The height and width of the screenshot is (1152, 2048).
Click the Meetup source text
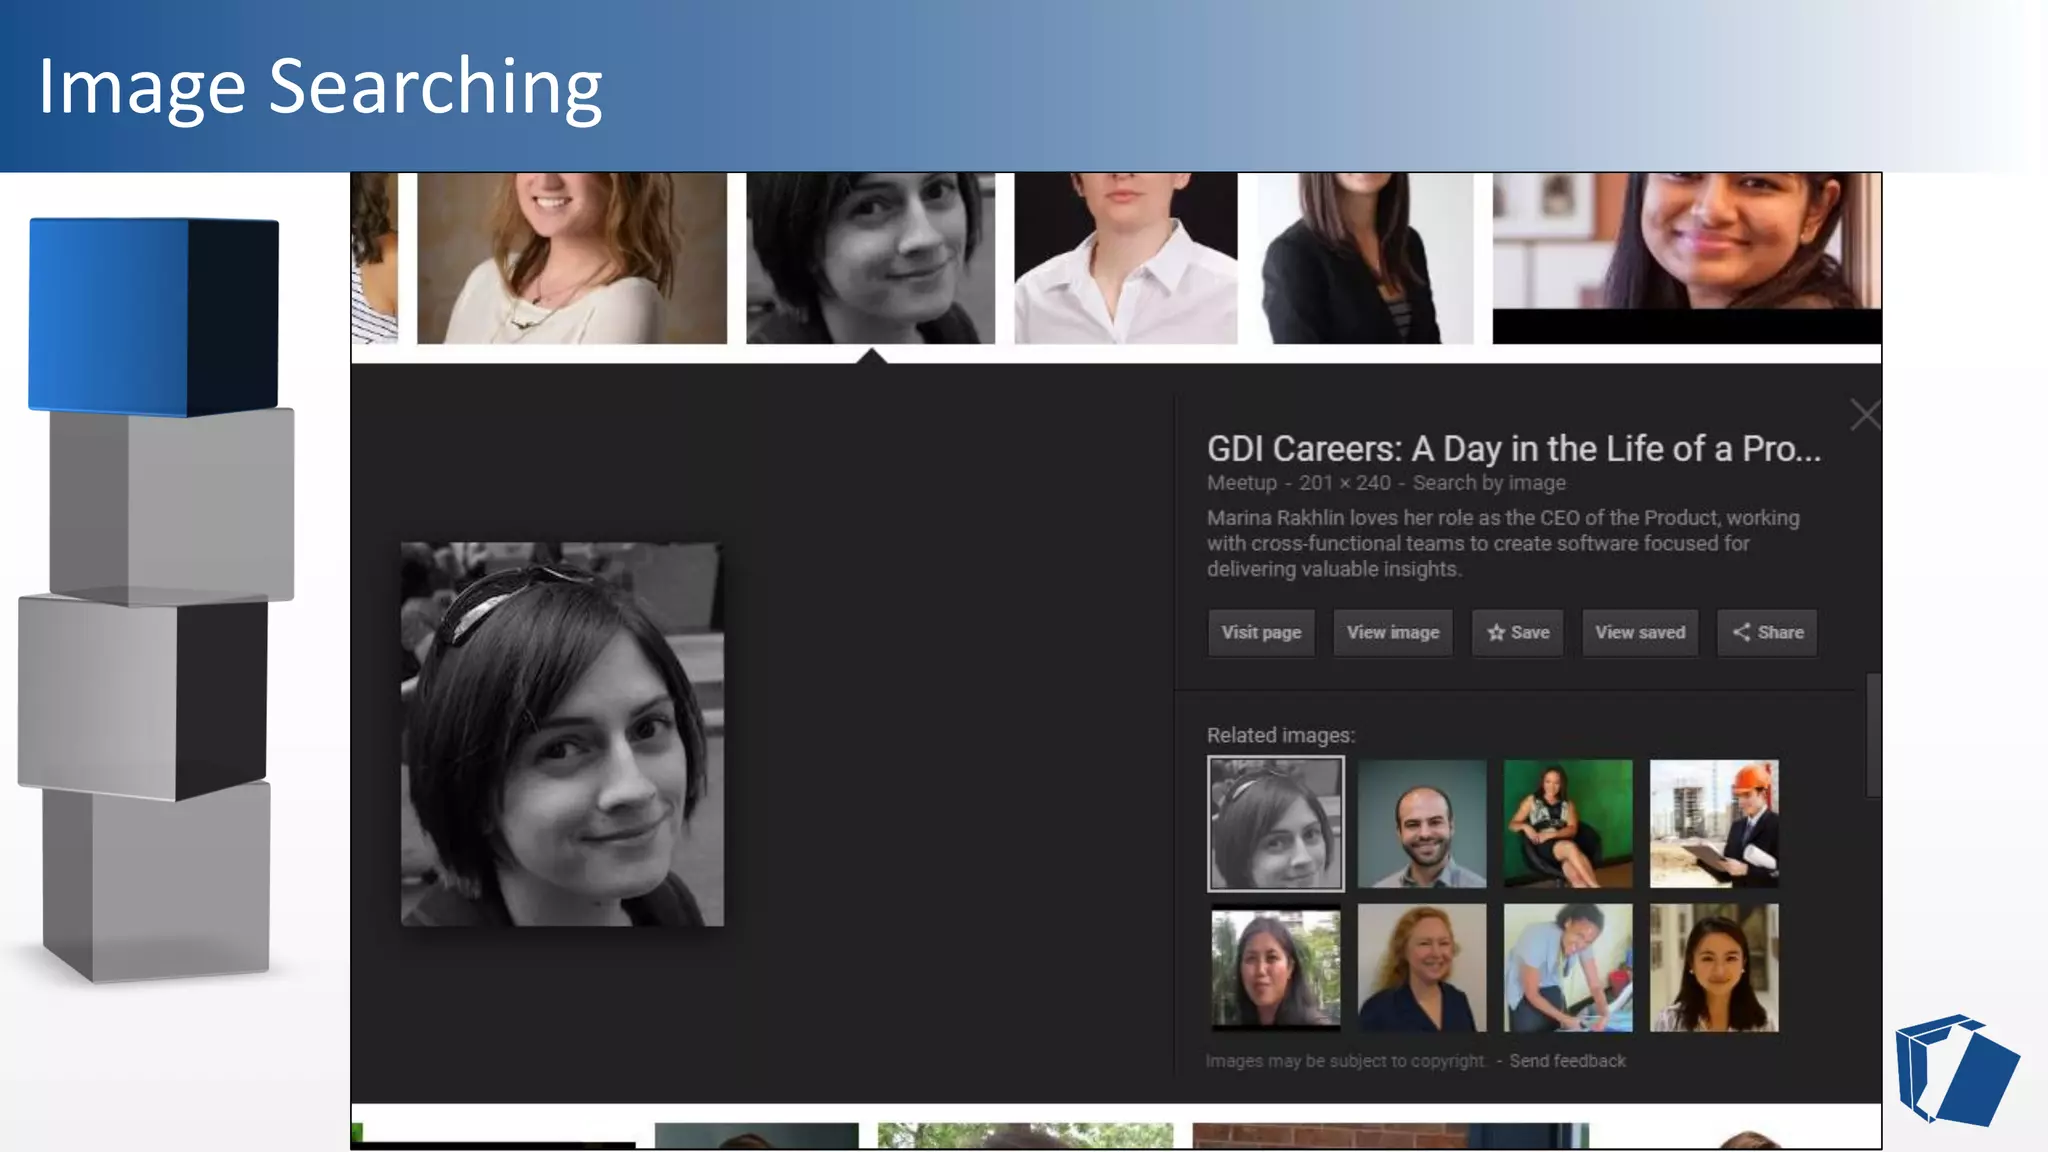point(1242,483)
